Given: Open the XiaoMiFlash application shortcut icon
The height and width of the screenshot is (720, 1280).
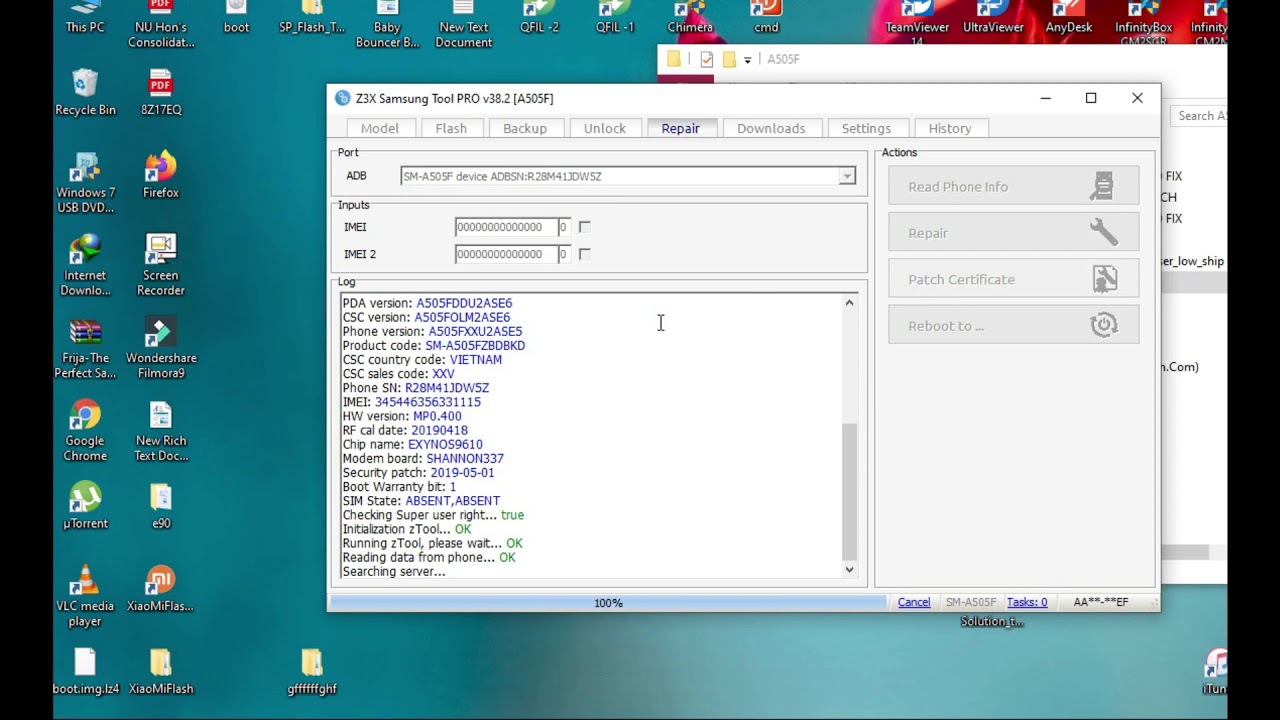Looking at the screenshot, I should click(x=161, y=589).
